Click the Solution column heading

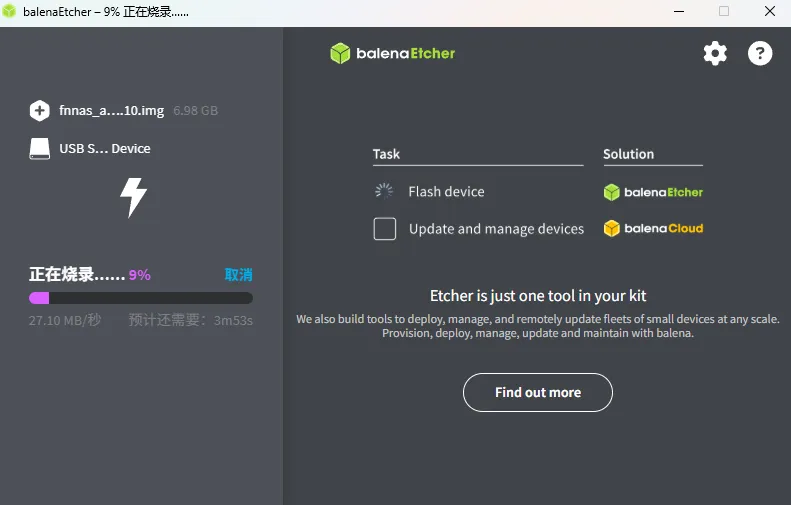click(x=629, y=154)
